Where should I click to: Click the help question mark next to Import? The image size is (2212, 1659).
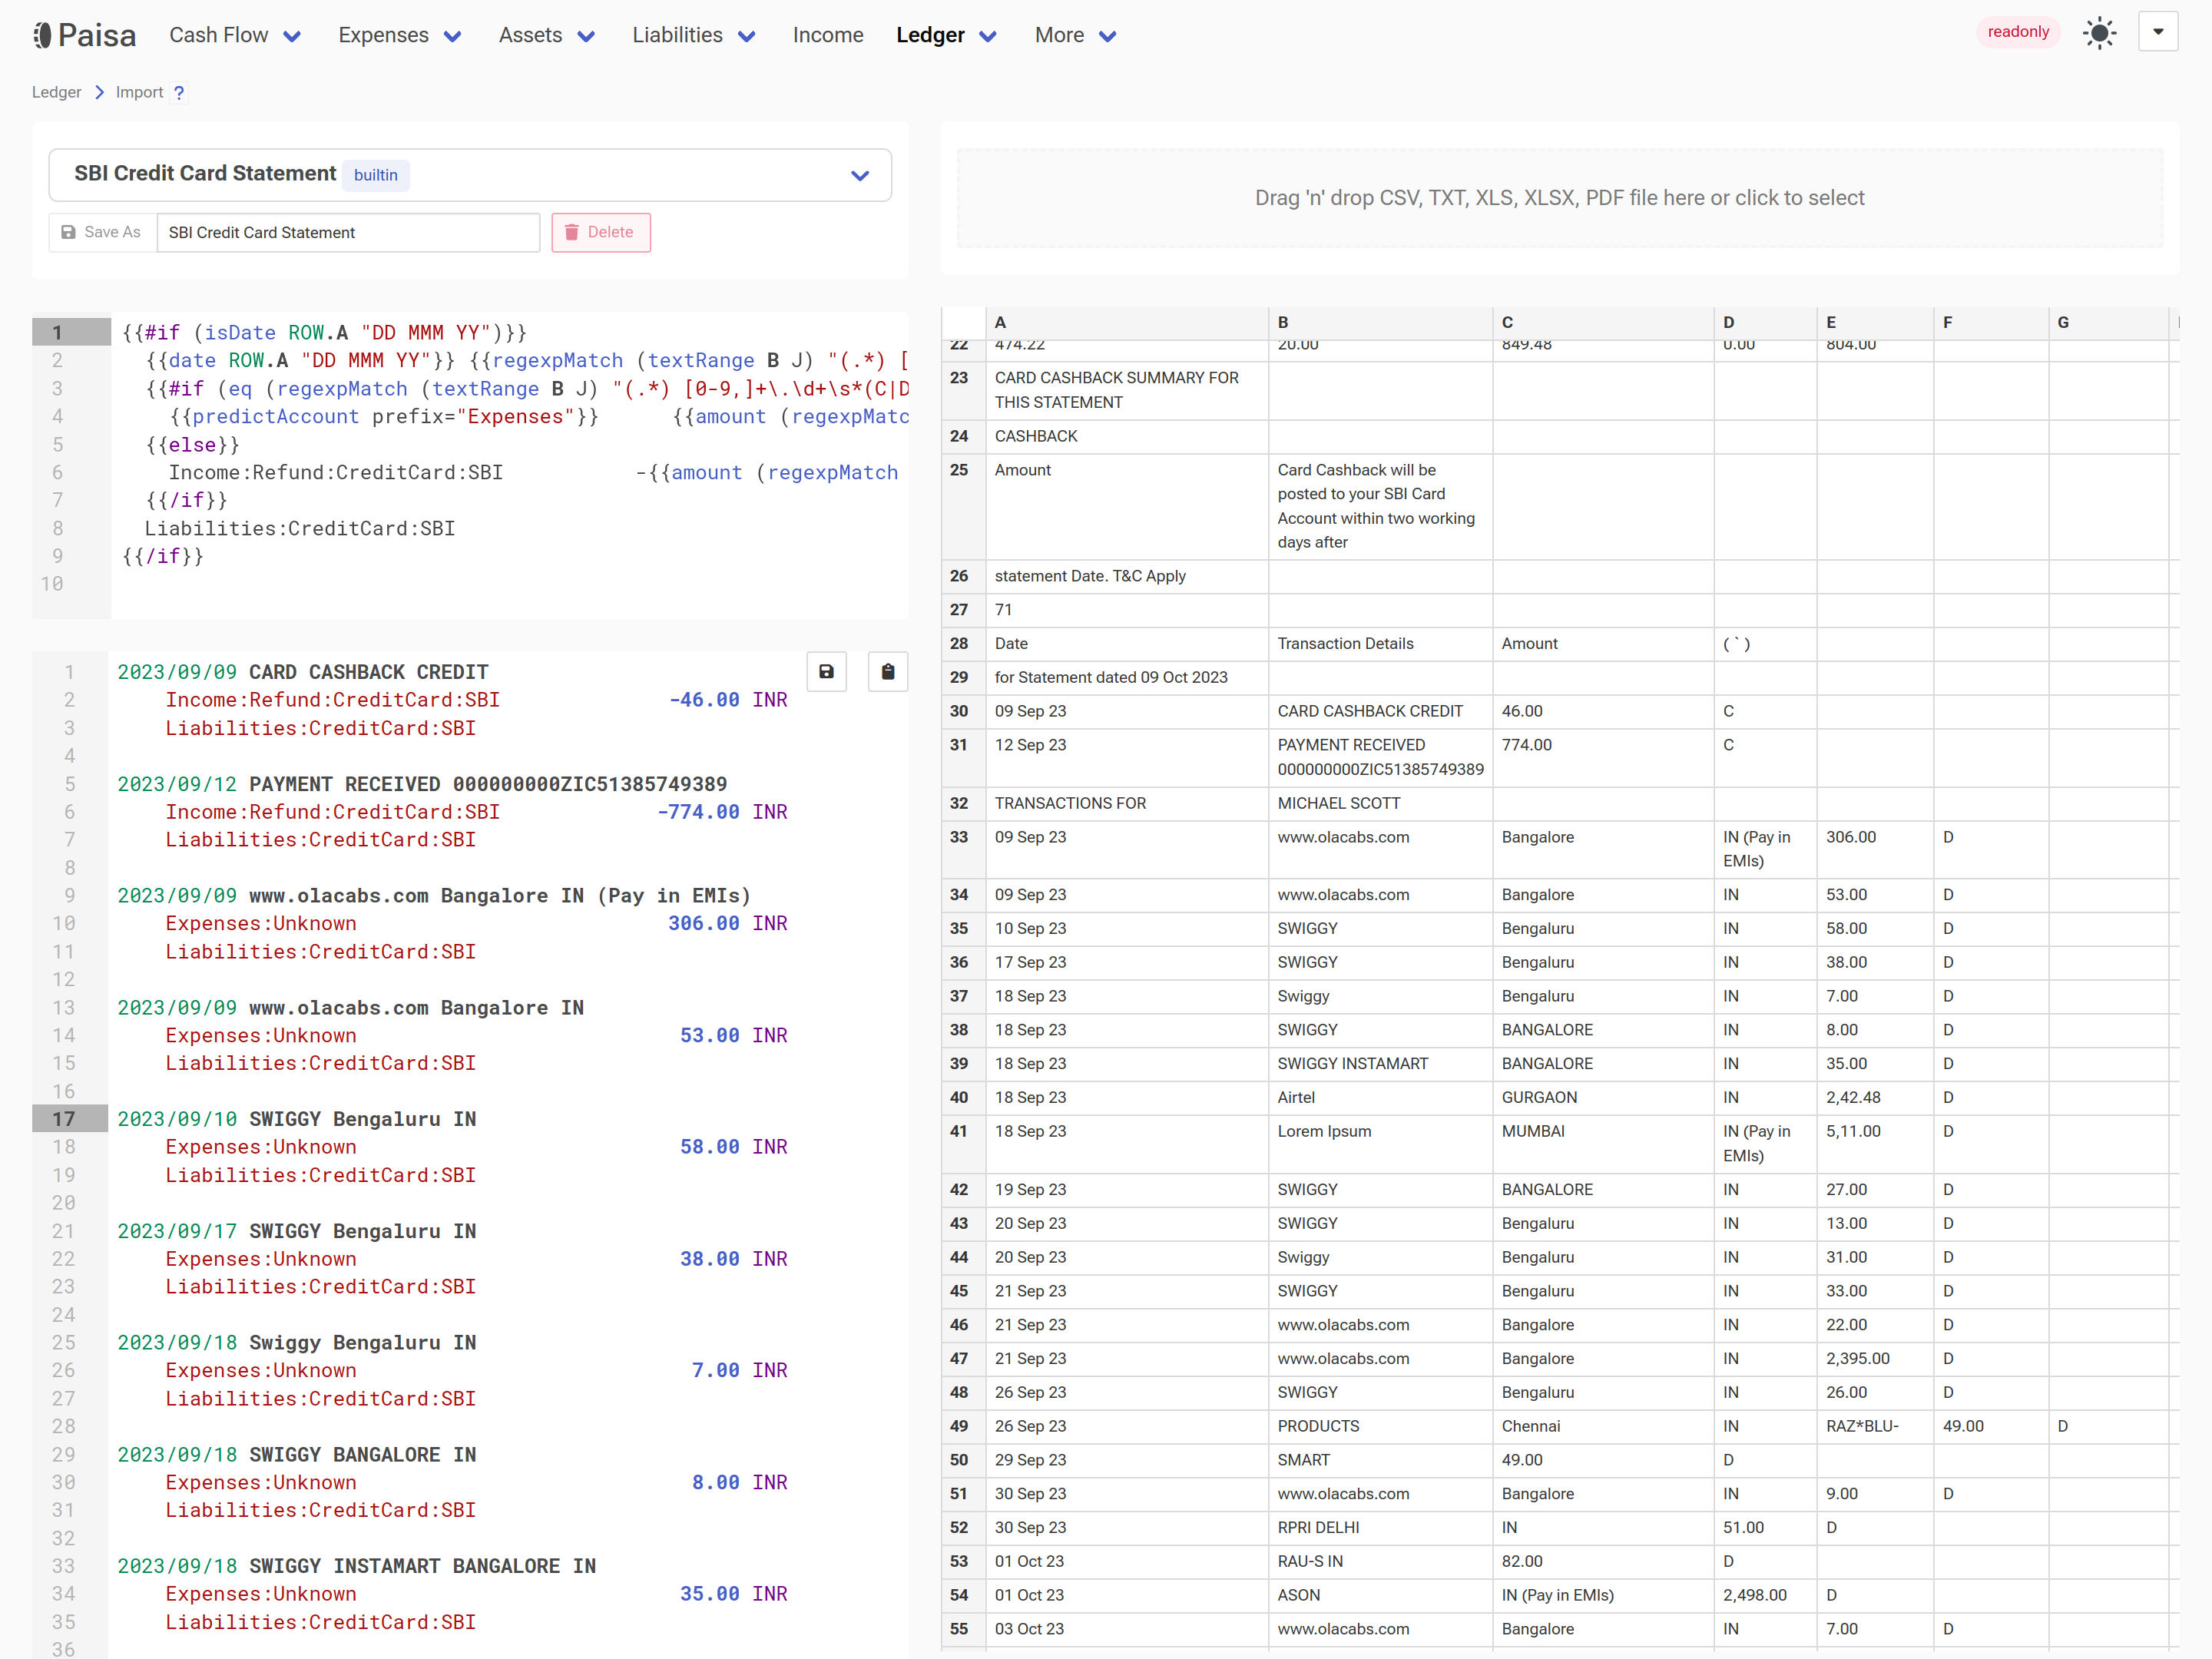[179, 92]
